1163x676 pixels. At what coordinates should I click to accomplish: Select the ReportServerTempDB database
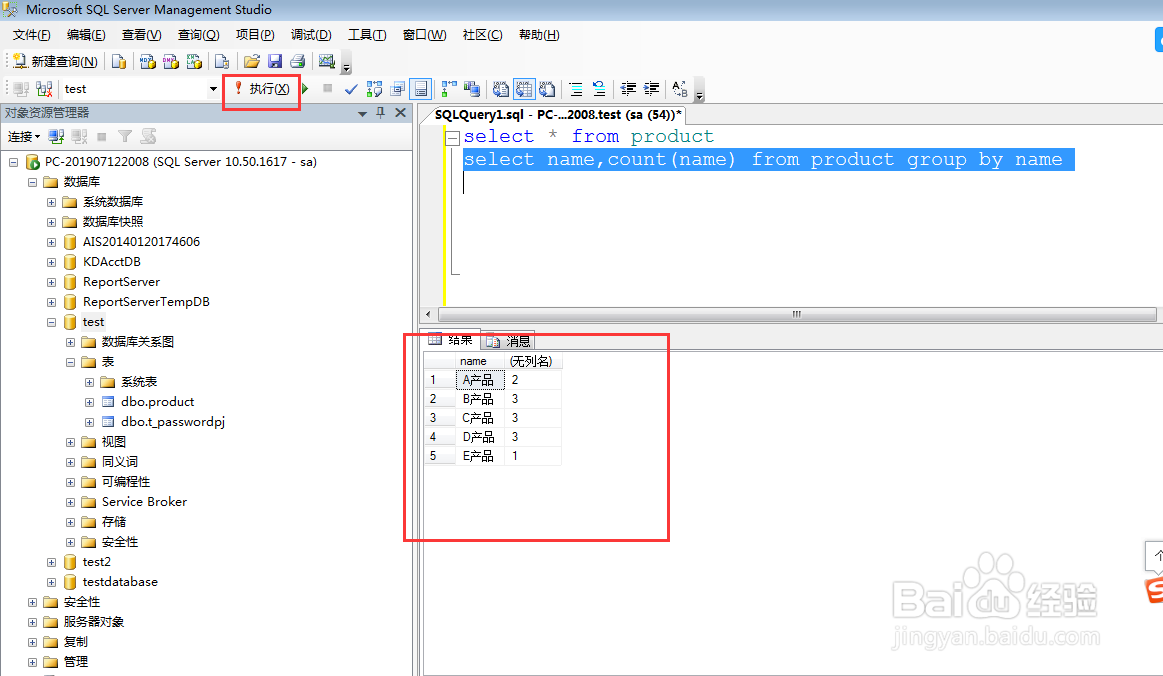point(145,302)
